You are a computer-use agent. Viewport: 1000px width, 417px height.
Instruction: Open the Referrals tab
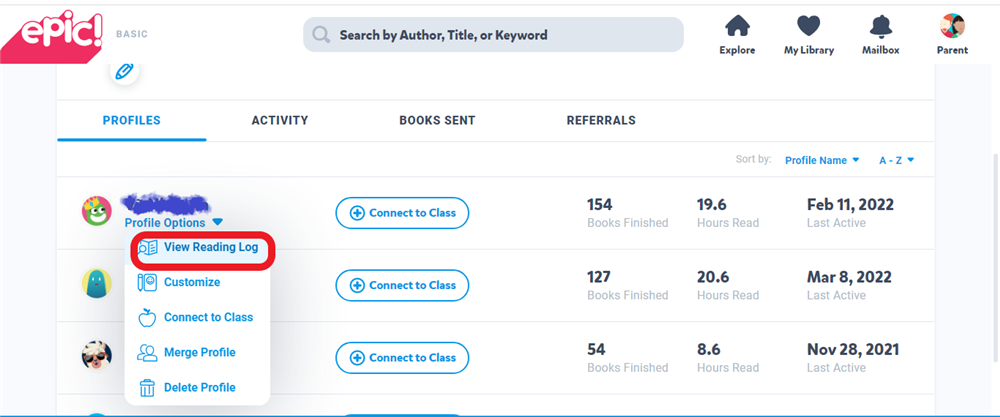[601, 120]
